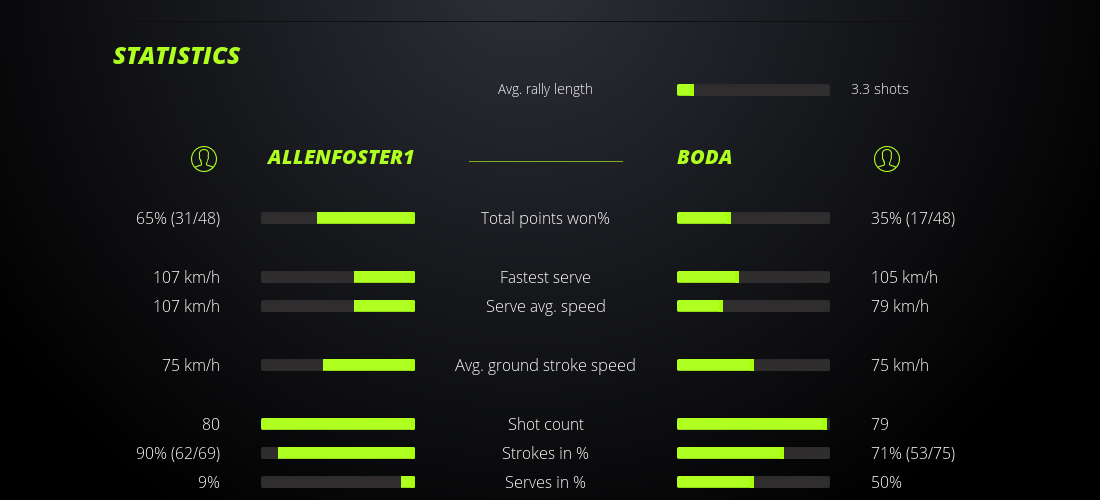Click AllenFoster1's ground stroke speed bar
The image size is (1100, 500).
(338, 365)
